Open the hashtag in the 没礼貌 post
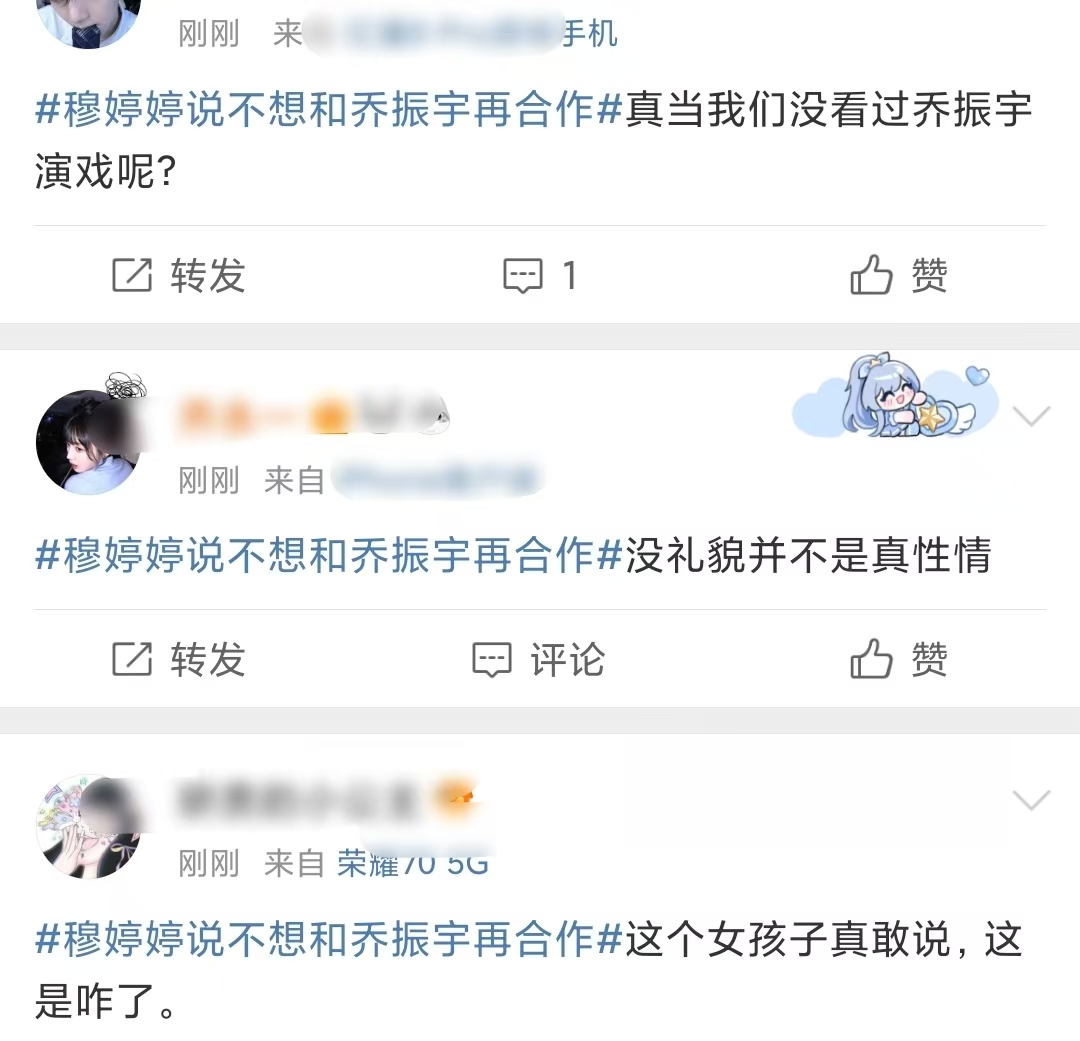This screenshot has width=1080, height=1041. [329, 555]
